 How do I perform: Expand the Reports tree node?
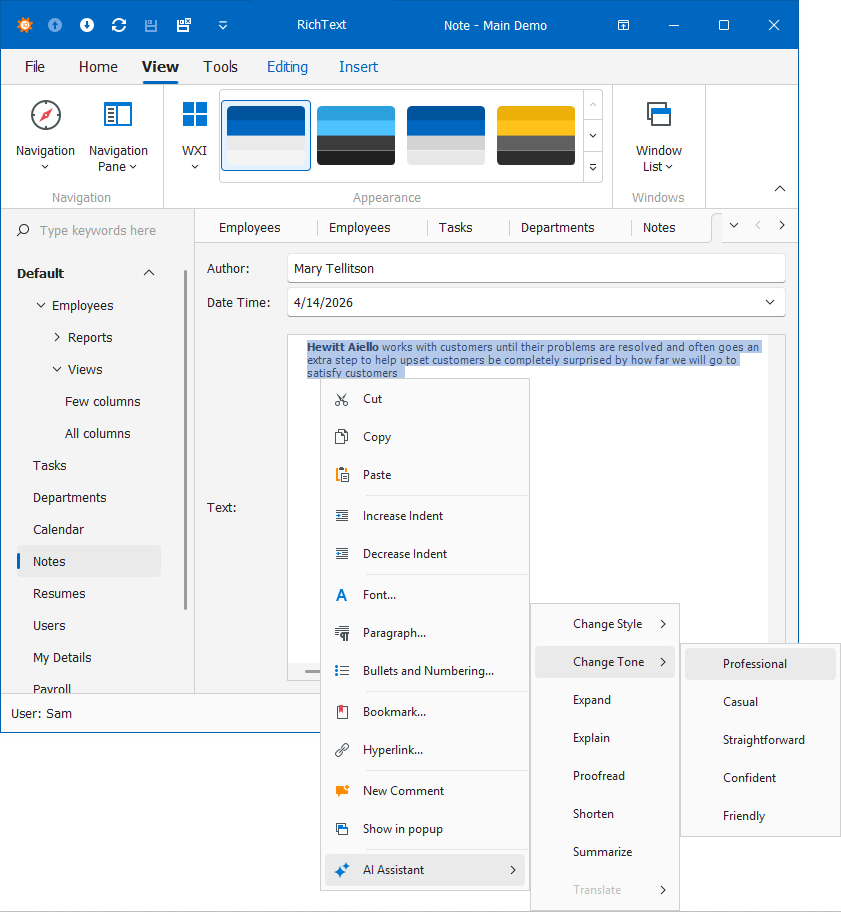pos(57,337)
